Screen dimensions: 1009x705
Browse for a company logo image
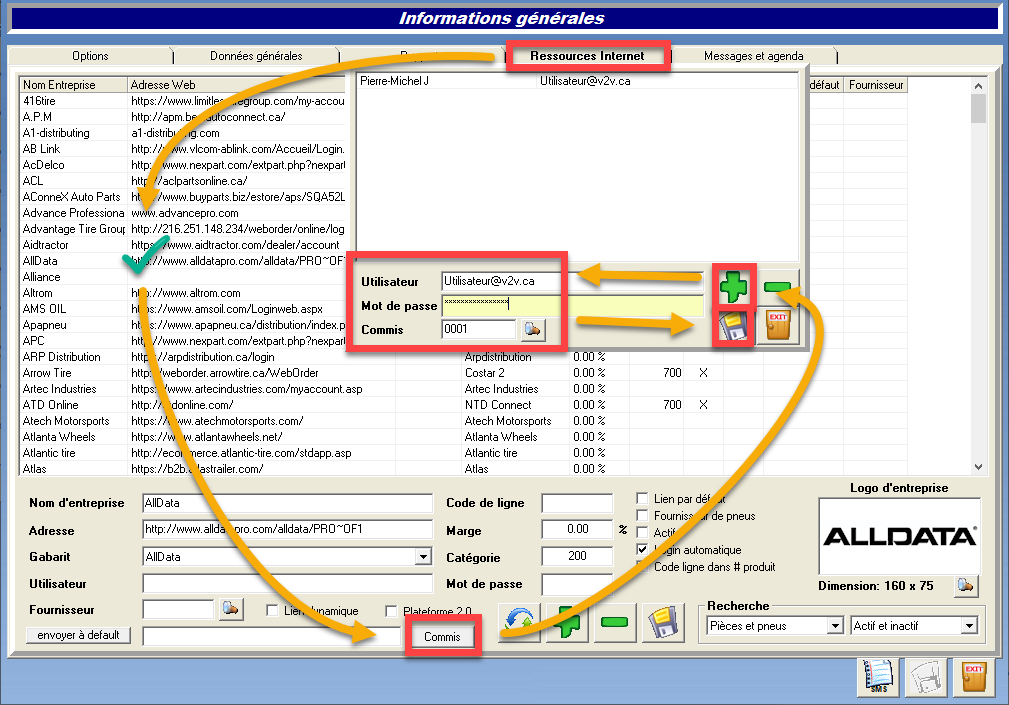[966, 585]
